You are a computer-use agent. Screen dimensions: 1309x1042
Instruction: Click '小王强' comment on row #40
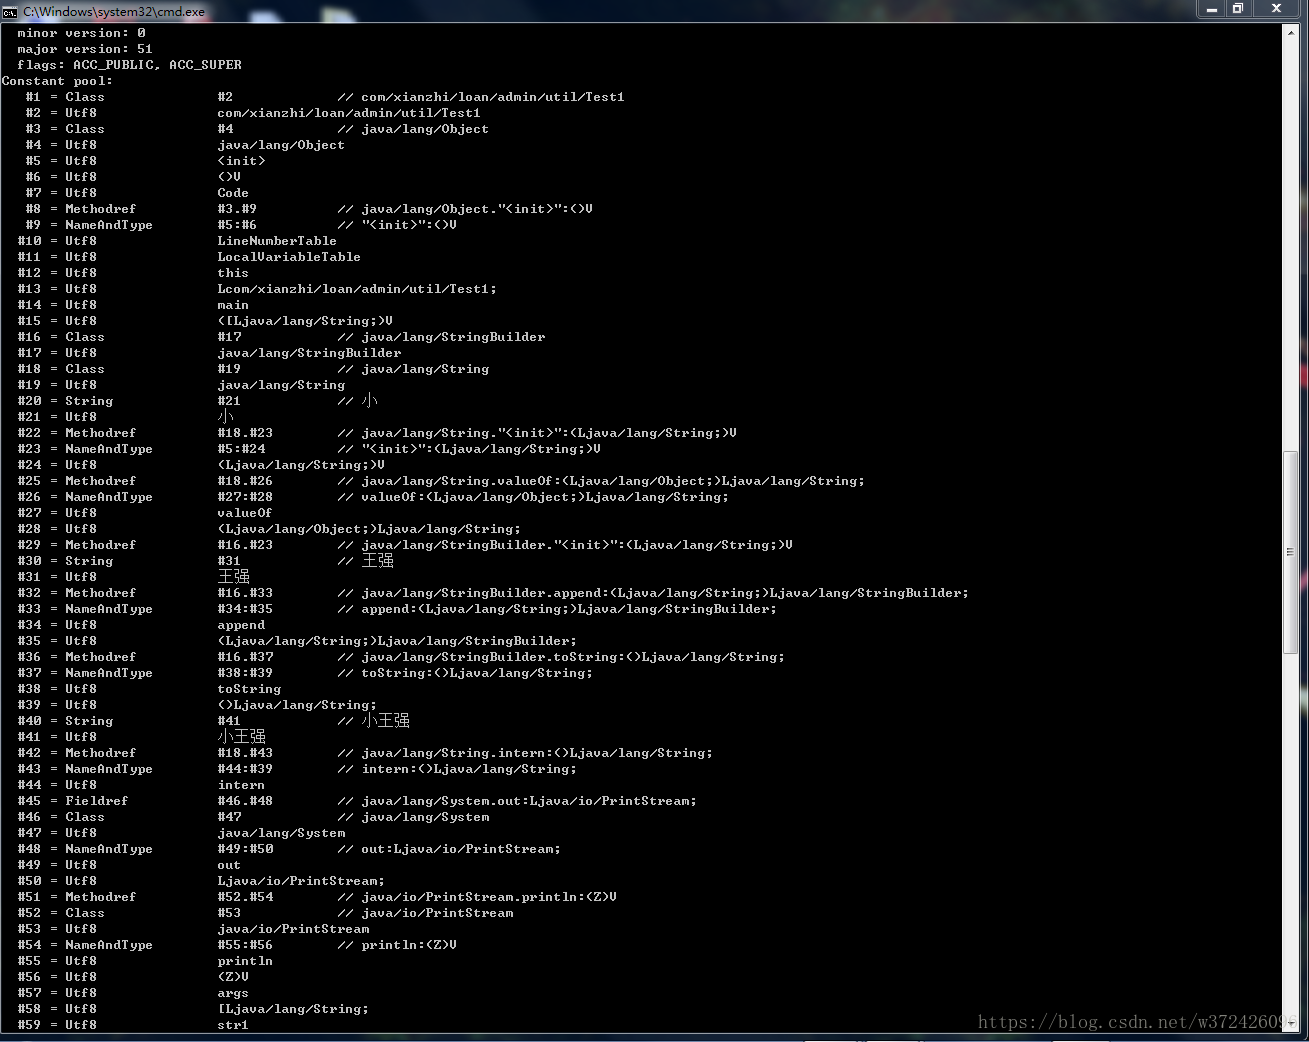coord(385,721)
